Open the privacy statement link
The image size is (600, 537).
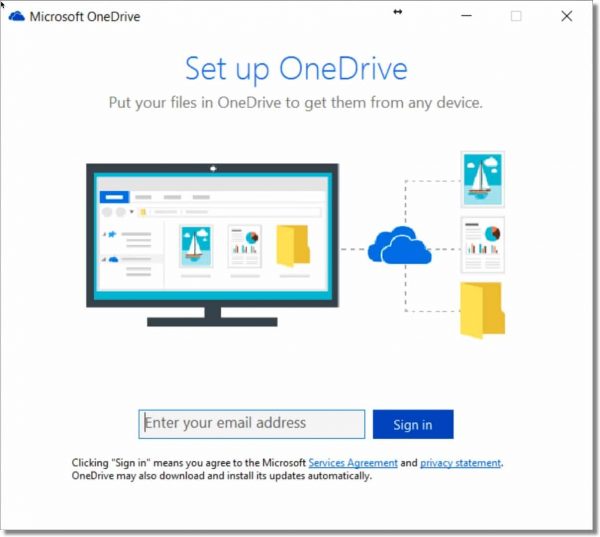click(x=460, y=463)
